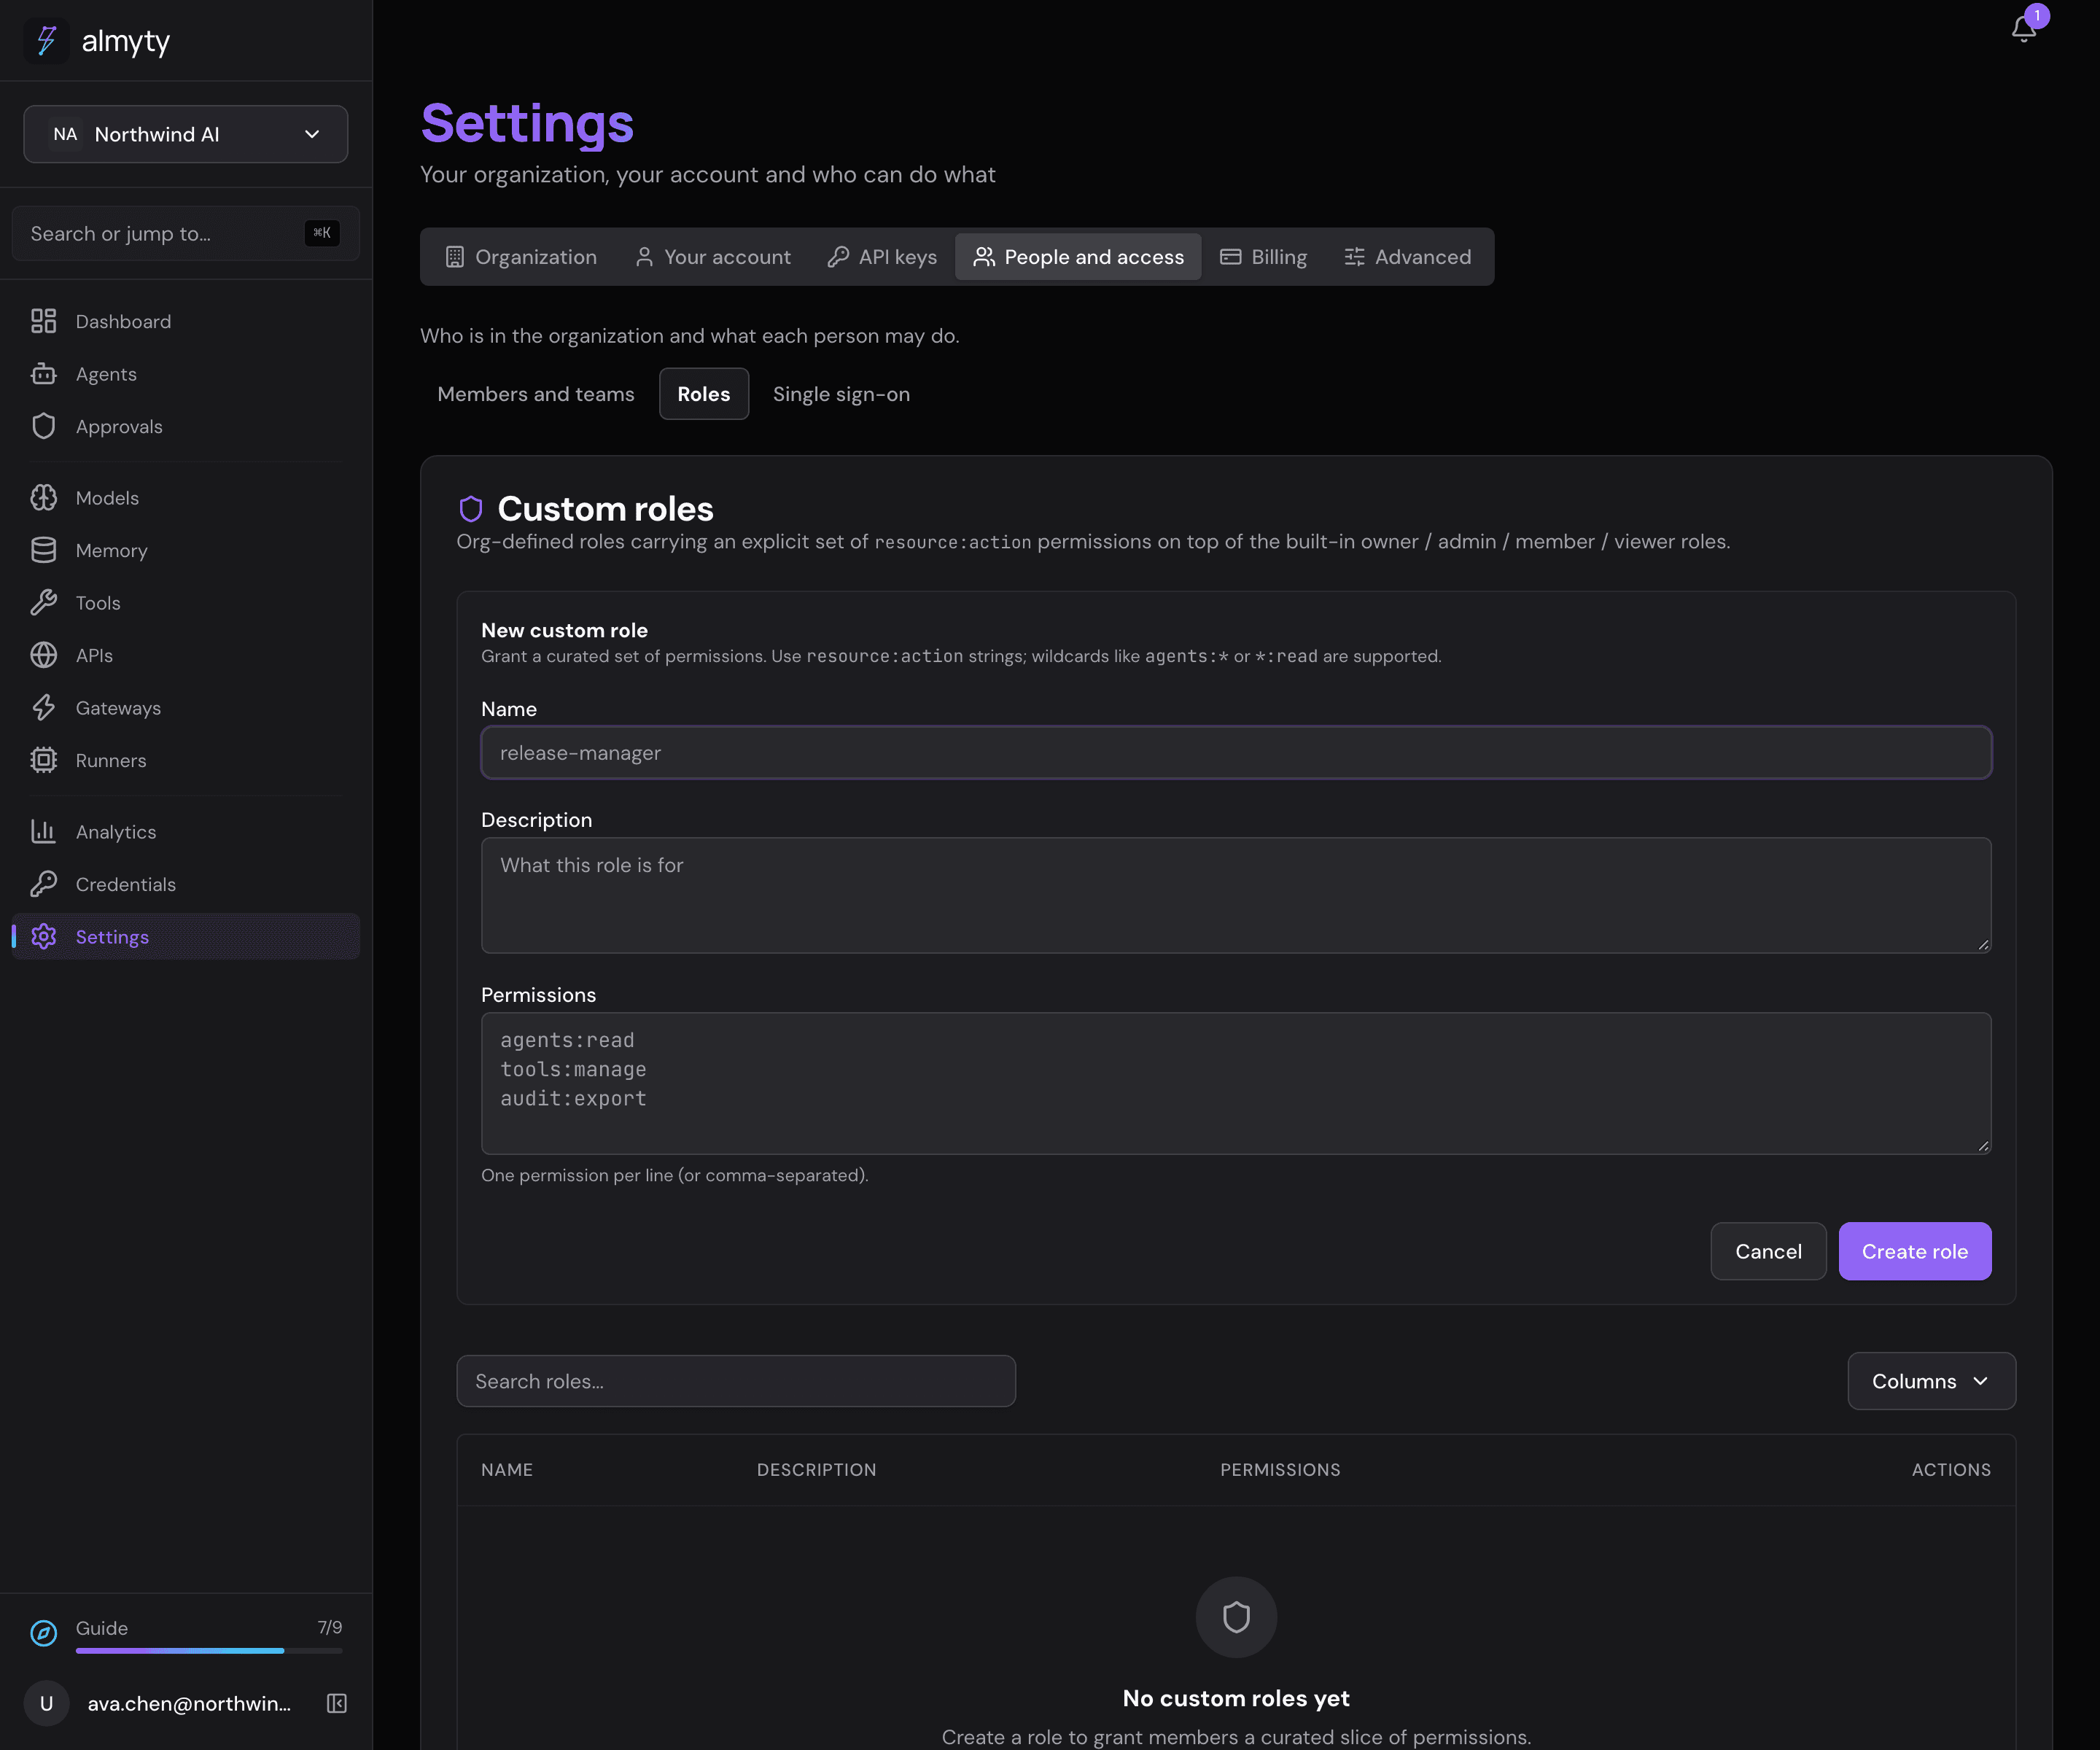Image resolution: width=2100 pixels, height=1750 pixels.
Task: Expand the Northwind AI organization switcher
Action: coord(186,134)
